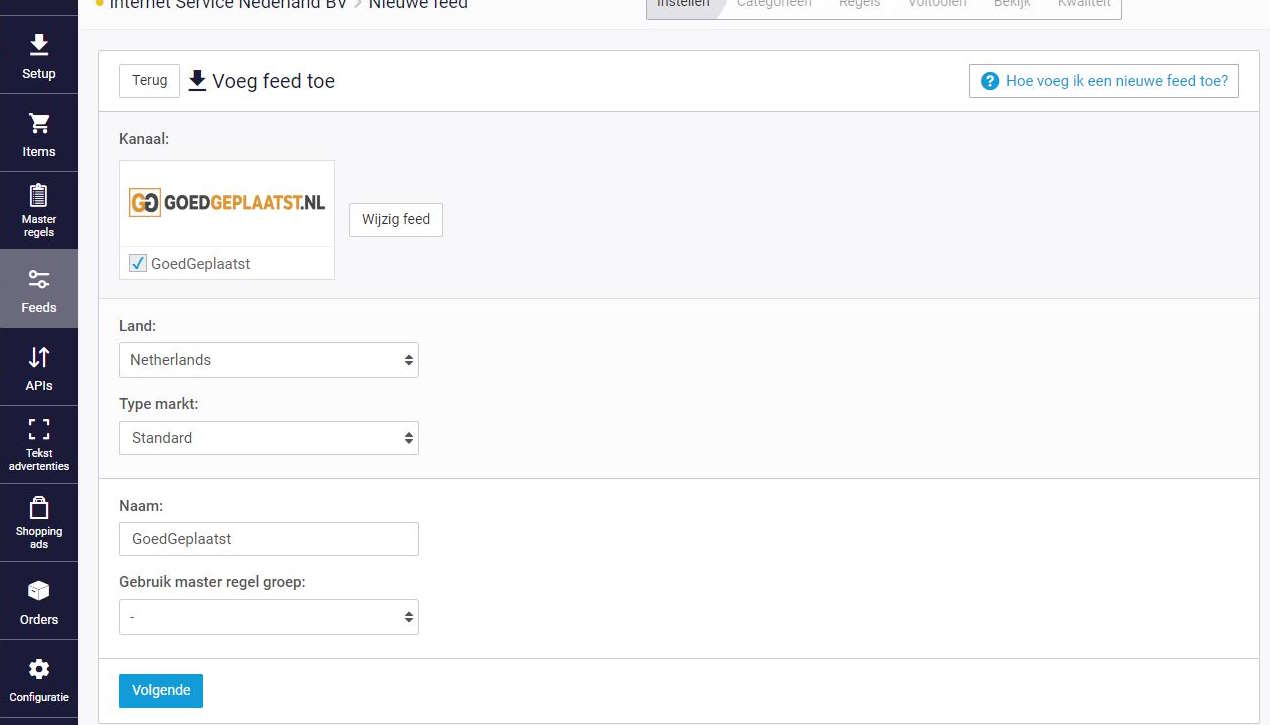This screenshot has height=725, width=1270.
Task: Open the Orders box section
Action: pos(39,601)
